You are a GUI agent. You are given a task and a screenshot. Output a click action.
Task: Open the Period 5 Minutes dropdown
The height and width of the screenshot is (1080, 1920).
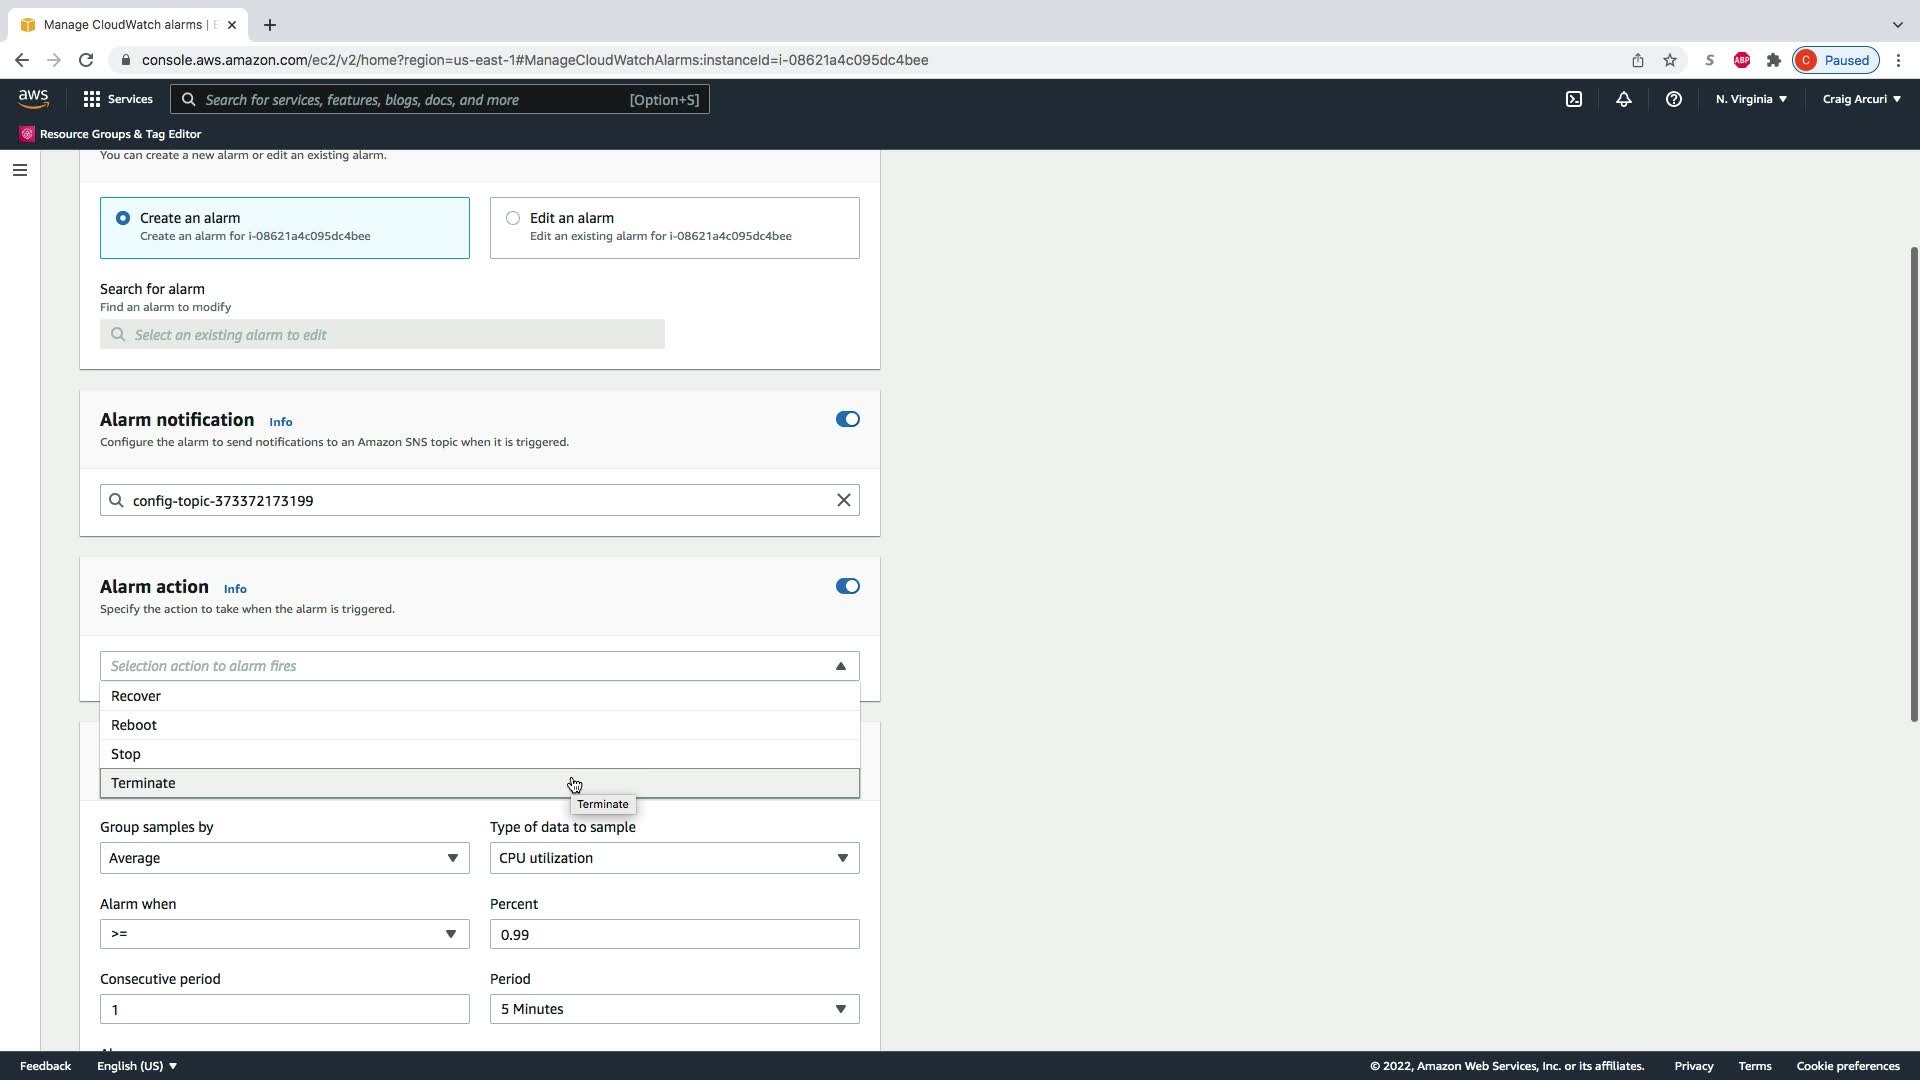(674, 1009)
